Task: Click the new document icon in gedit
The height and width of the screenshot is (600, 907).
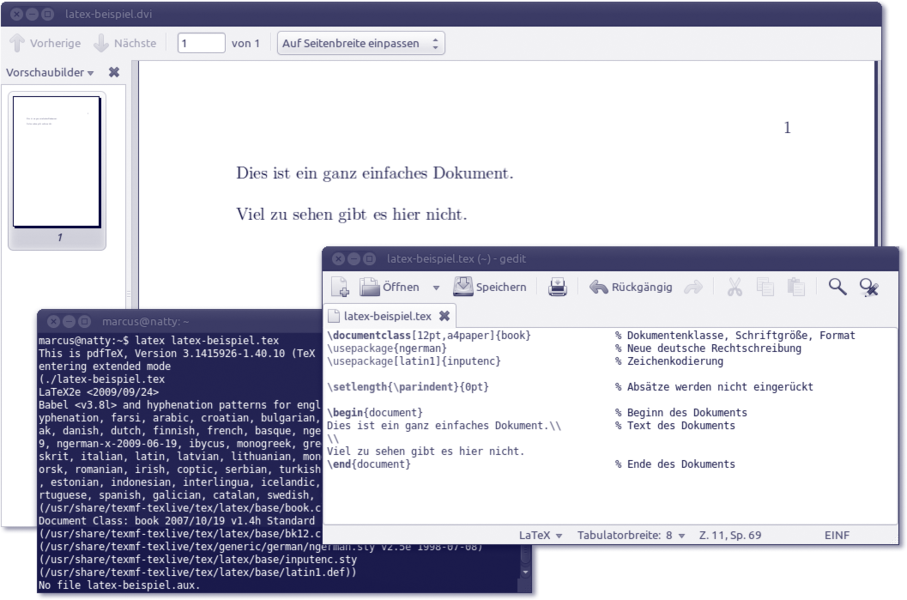Action: click(x=340, y=288)
